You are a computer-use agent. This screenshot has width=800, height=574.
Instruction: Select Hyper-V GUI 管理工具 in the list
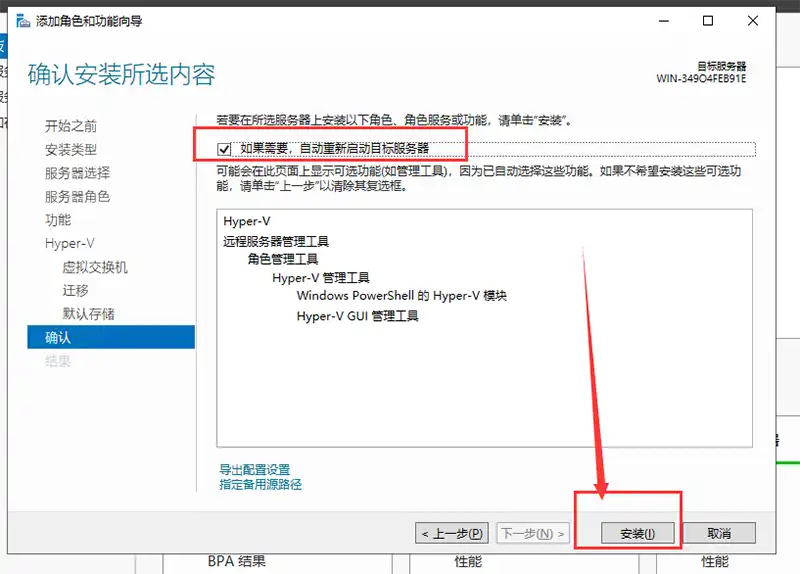tap(357, 316)
